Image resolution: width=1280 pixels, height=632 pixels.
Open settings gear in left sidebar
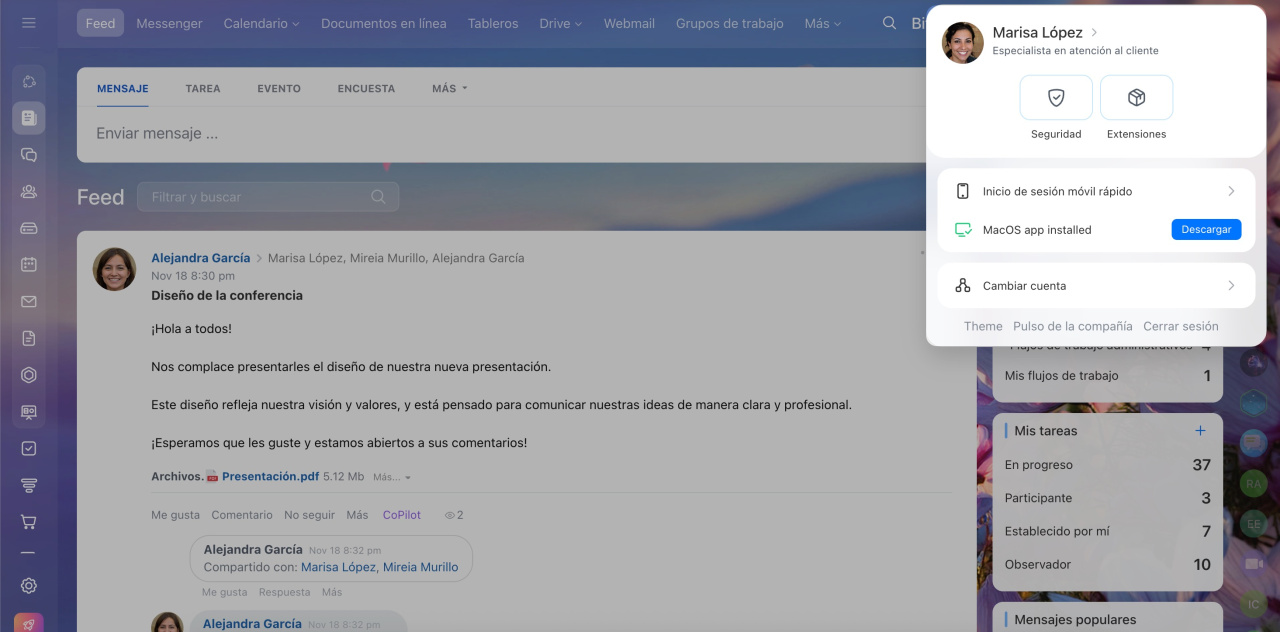coord(29,586)
